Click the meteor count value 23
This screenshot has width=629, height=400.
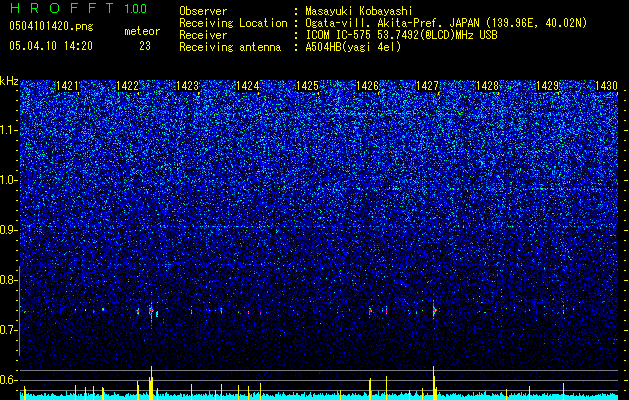coord(145,46)
